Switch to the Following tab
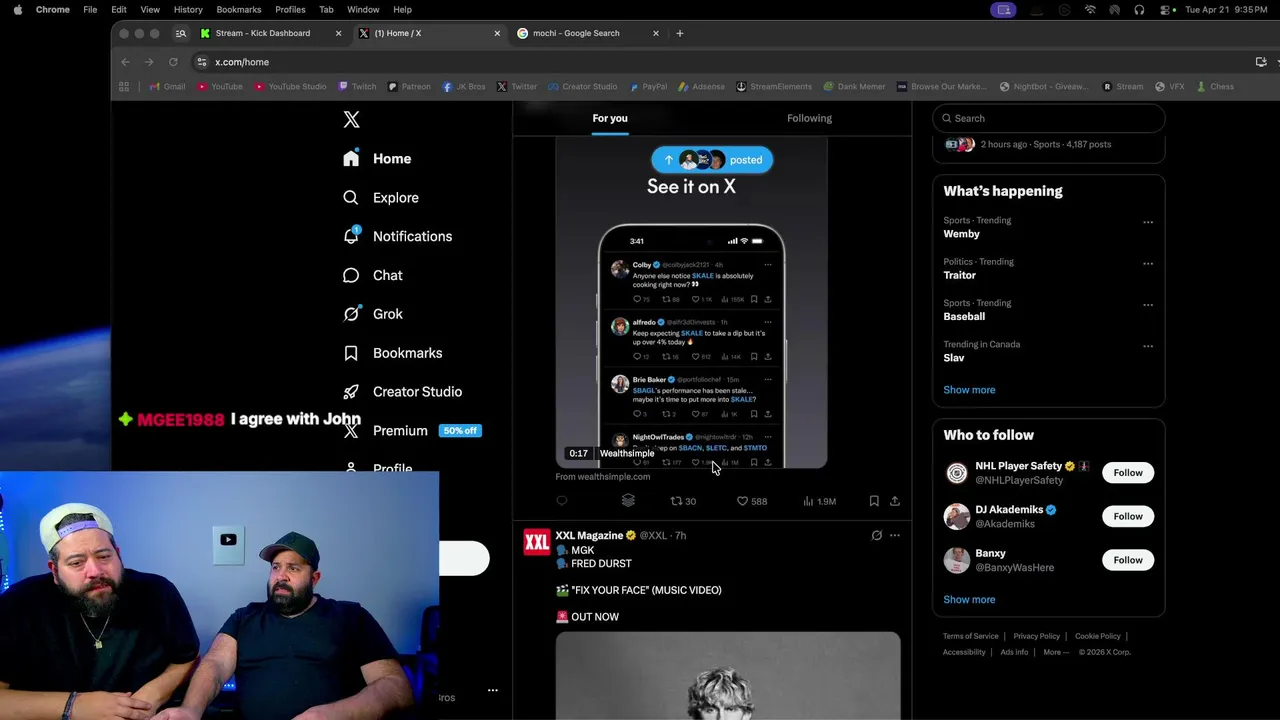 click(809, 118)
